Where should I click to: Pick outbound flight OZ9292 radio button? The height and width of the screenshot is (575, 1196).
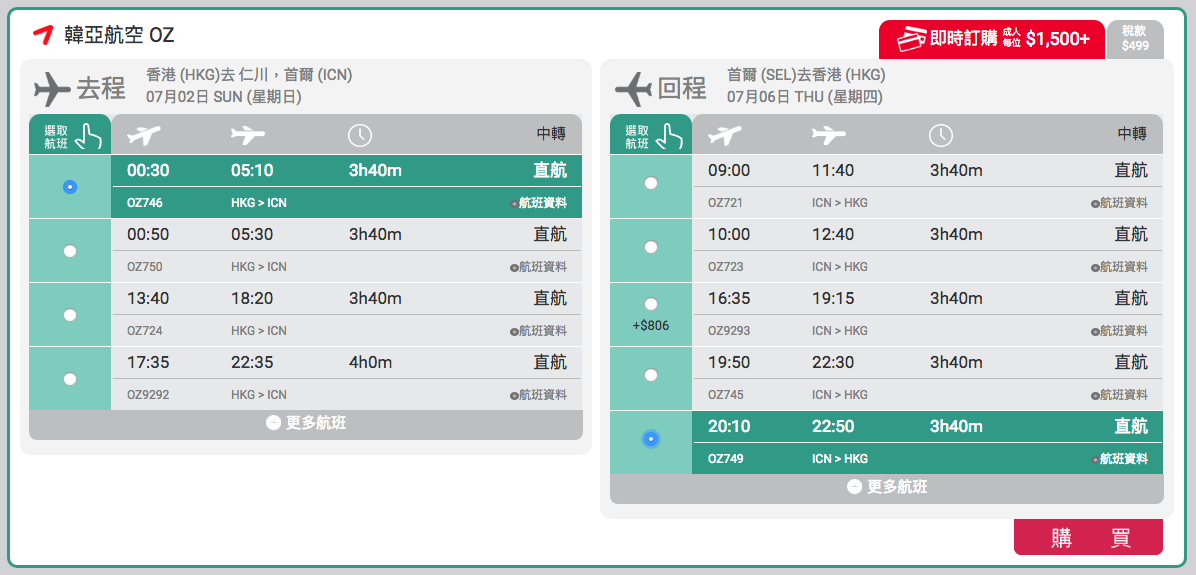click(70, 378)
